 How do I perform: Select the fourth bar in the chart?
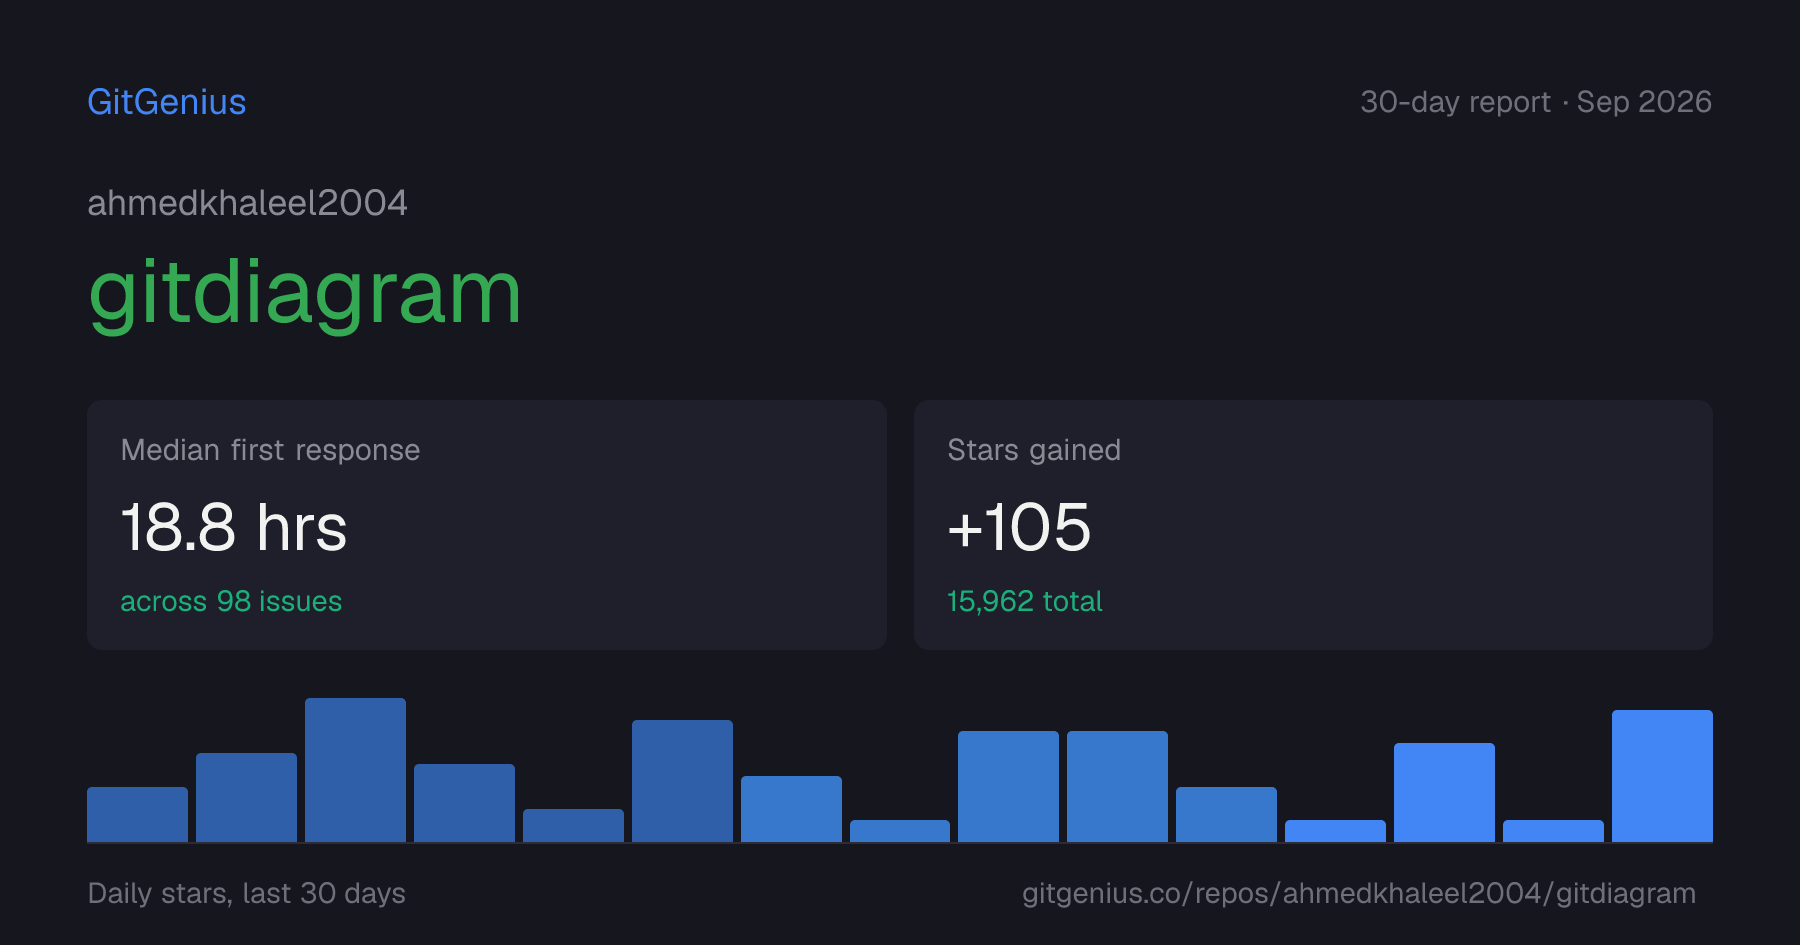coord(464,803)
